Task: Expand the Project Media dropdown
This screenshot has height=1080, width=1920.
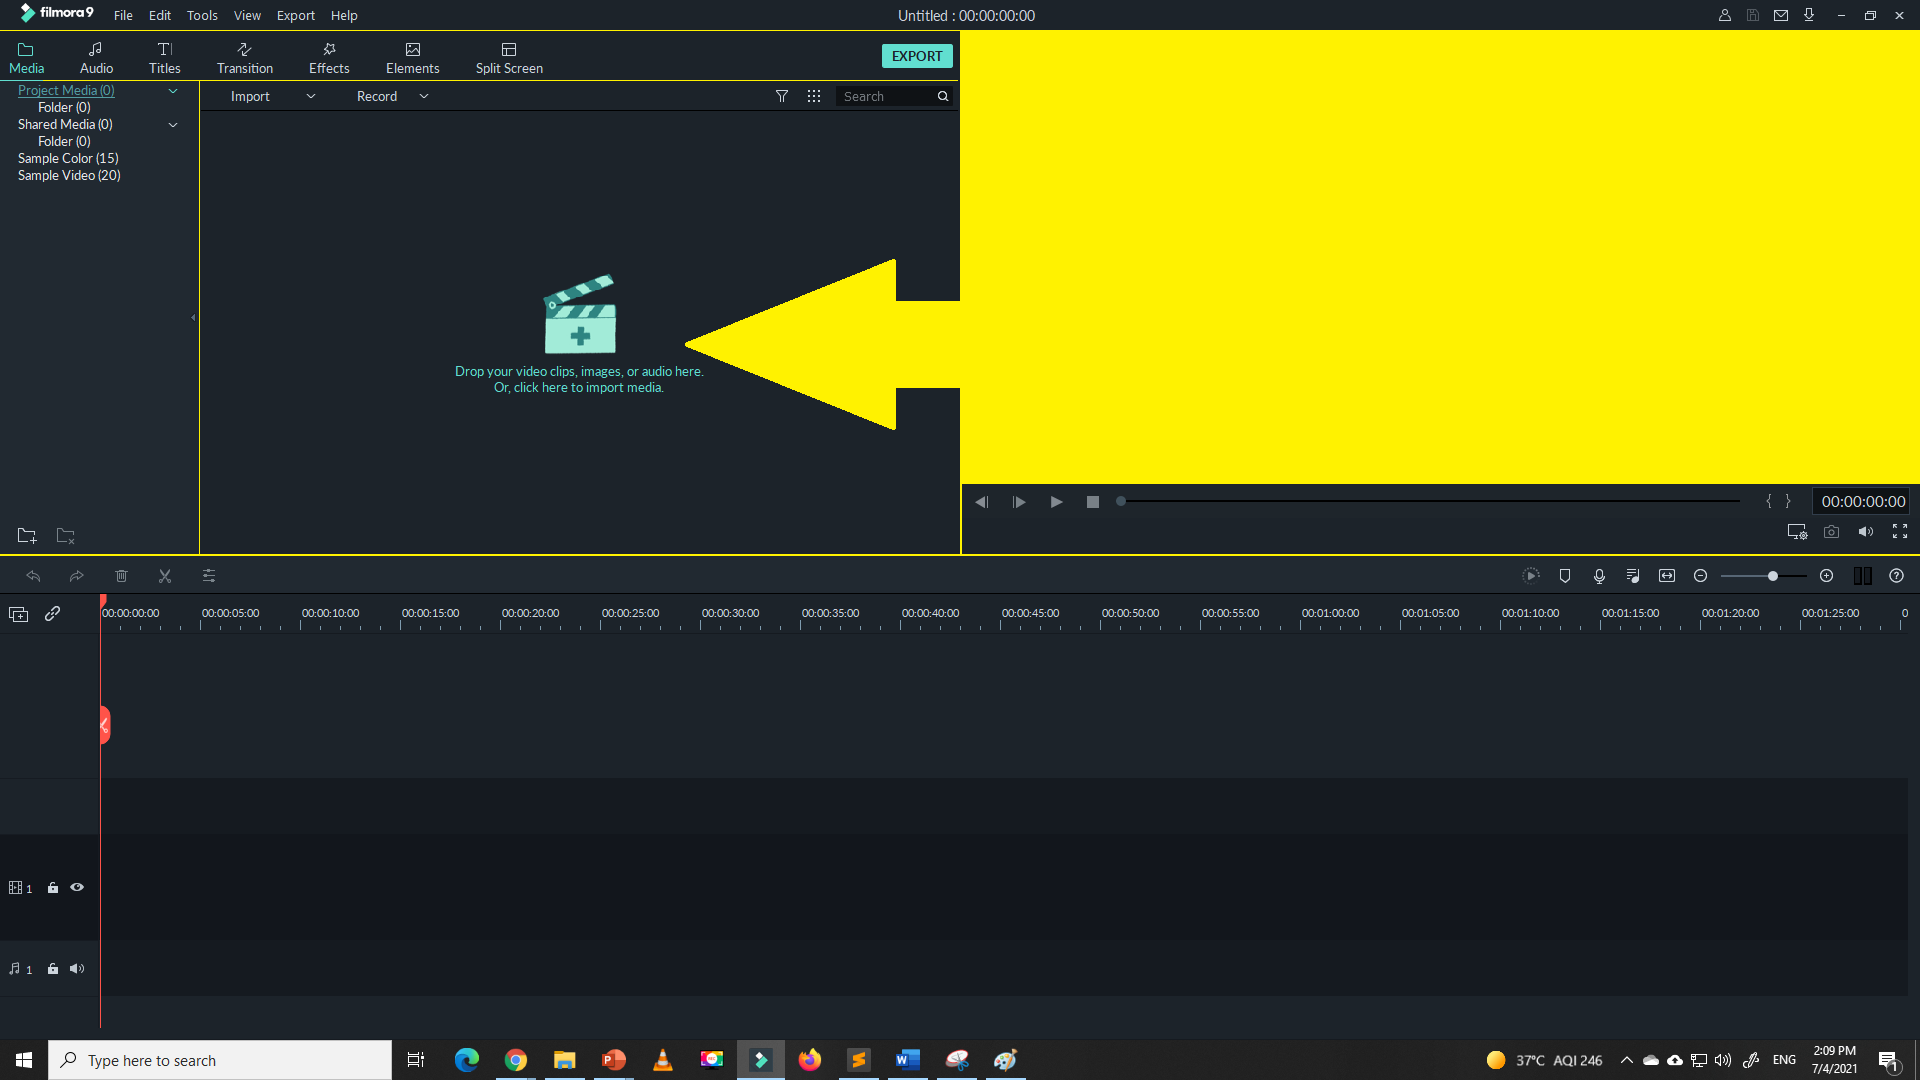Action: tap(173, 88)
